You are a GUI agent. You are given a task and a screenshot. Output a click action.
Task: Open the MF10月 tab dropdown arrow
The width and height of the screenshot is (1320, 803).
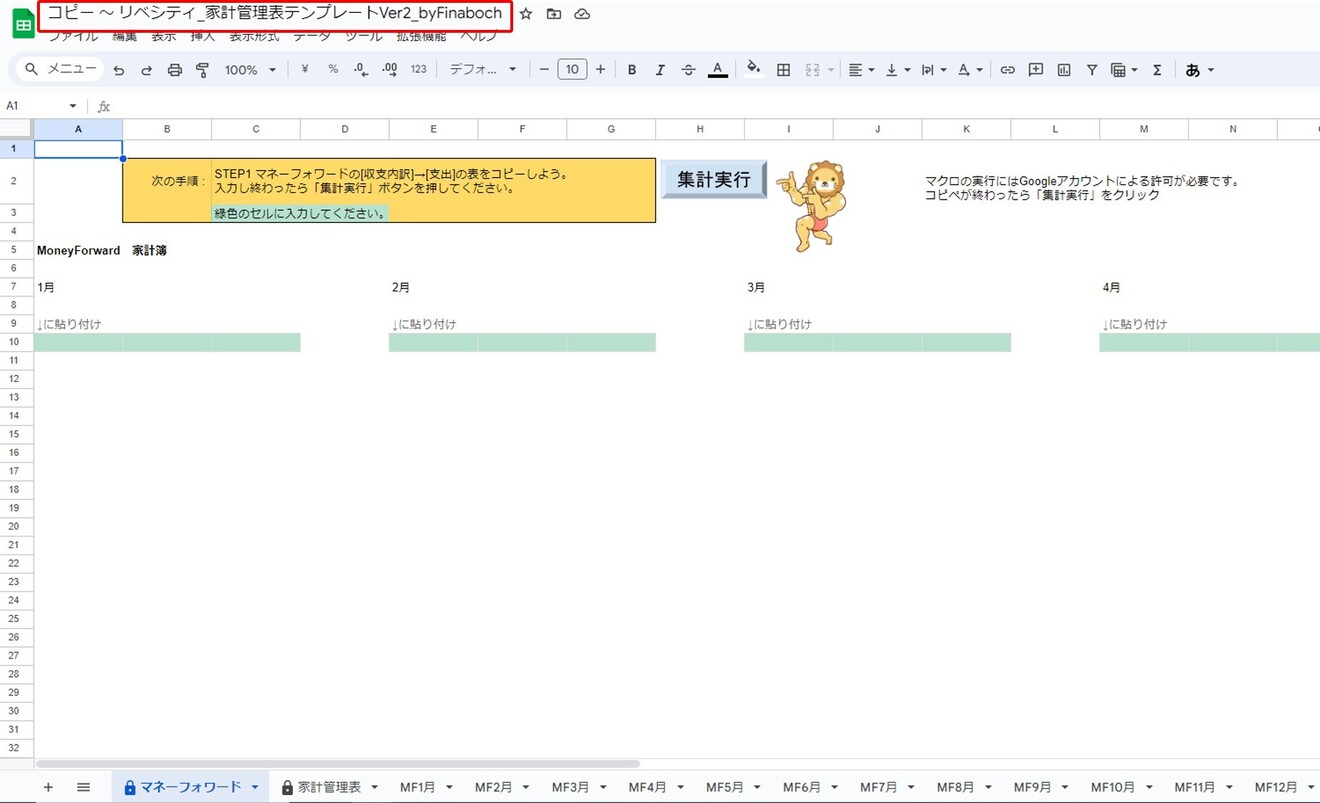point(1151,788)
